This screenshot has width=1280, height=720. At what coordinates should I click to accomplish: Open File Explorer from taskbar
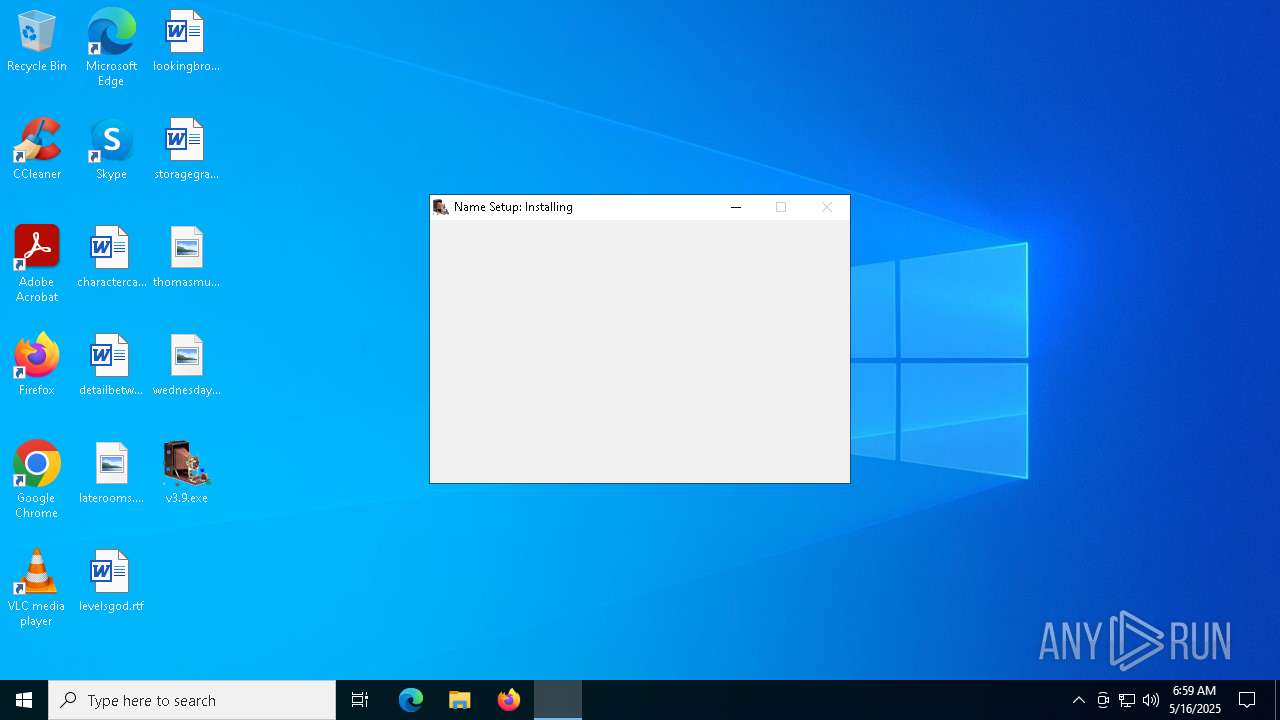[x=460, y=700]
